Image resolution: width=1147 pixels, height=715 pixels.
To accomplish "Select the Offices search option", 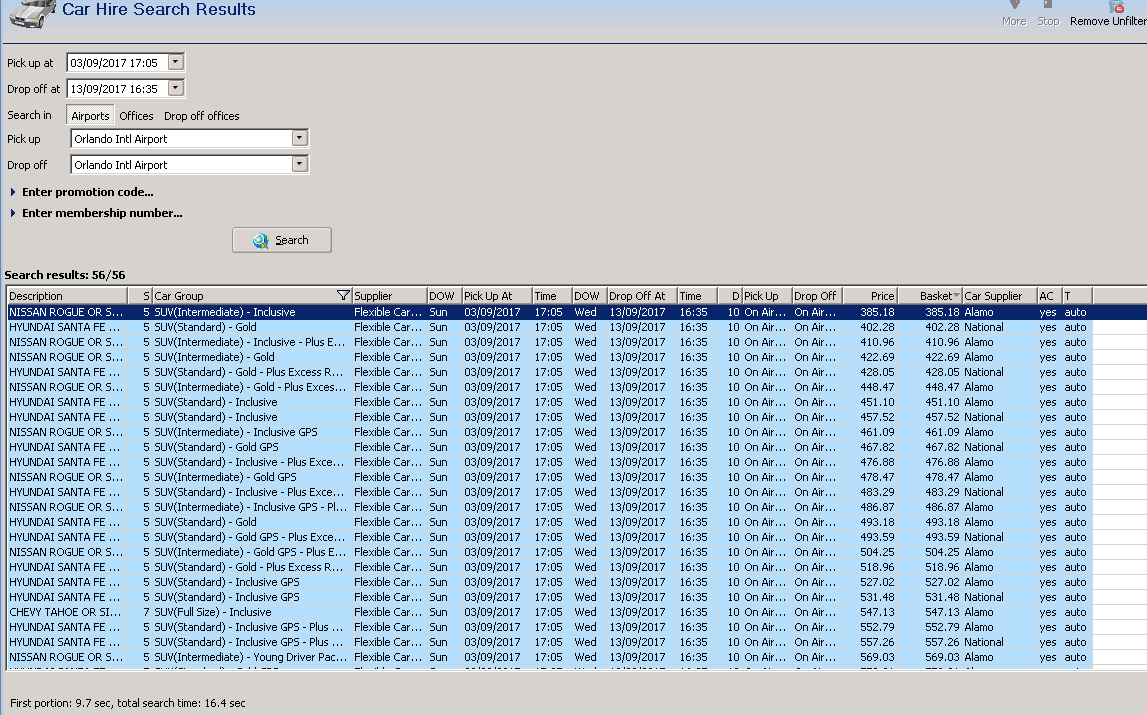I will click(137, 116).
